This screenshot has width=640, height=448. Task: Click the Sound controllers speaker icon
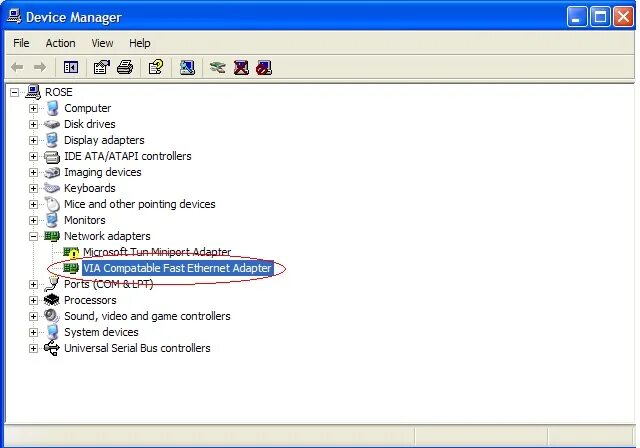tap(52, 316)
